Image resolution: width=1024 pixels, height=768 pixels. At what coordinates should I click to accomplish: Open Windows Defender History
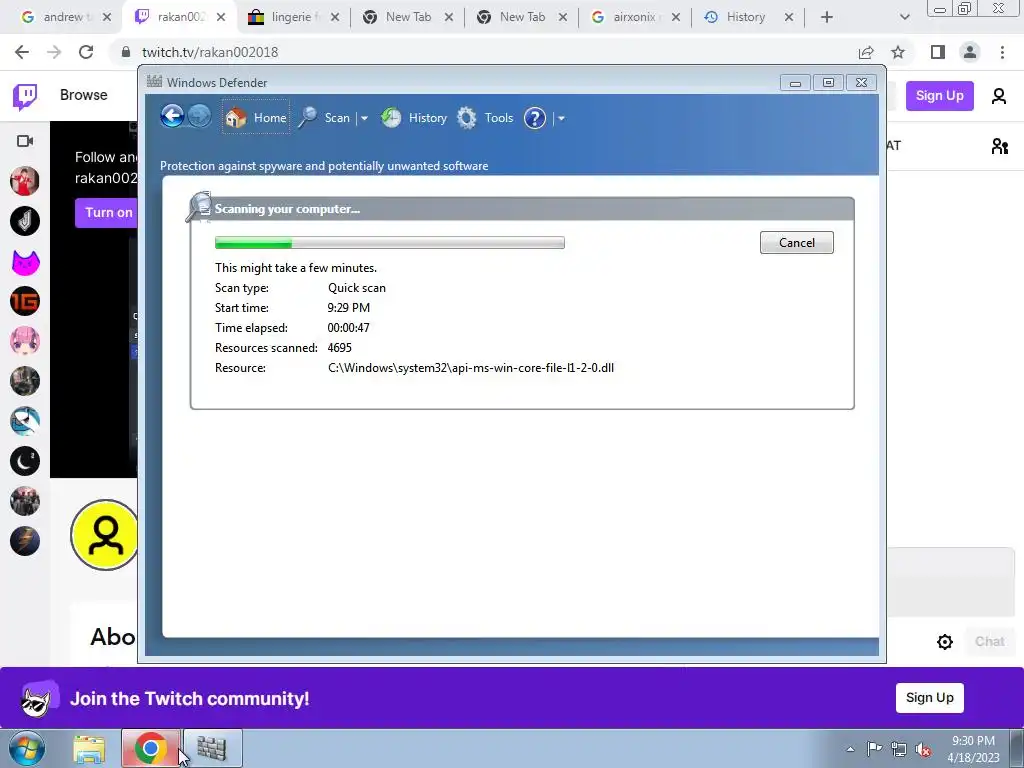tap(414, 118)
